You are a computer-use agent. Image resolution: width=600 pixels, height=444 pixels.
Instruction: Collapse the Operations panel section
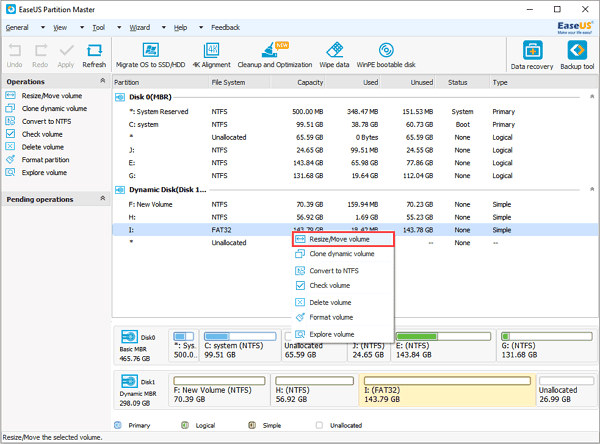[101, 82]
